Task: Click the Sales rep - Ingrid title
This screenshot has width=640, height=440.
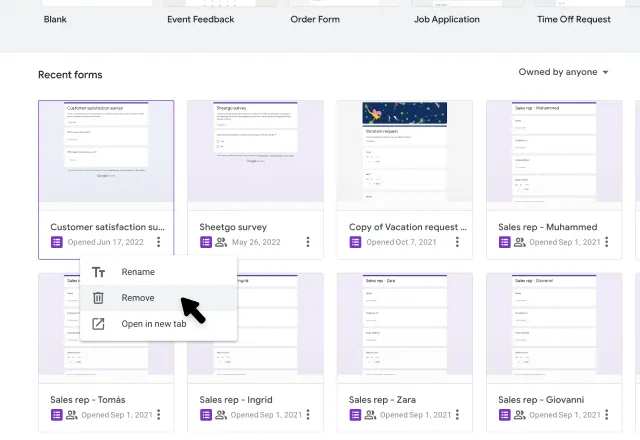Action: pos(236,400)
